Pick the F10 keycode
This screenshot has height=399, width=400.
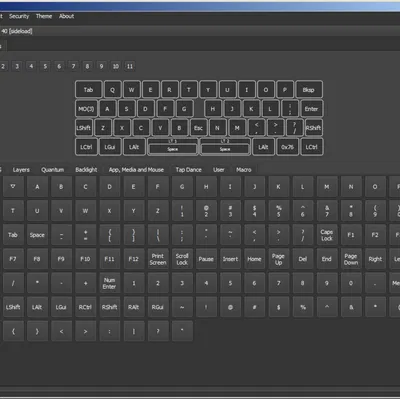[x=85, y=259]
